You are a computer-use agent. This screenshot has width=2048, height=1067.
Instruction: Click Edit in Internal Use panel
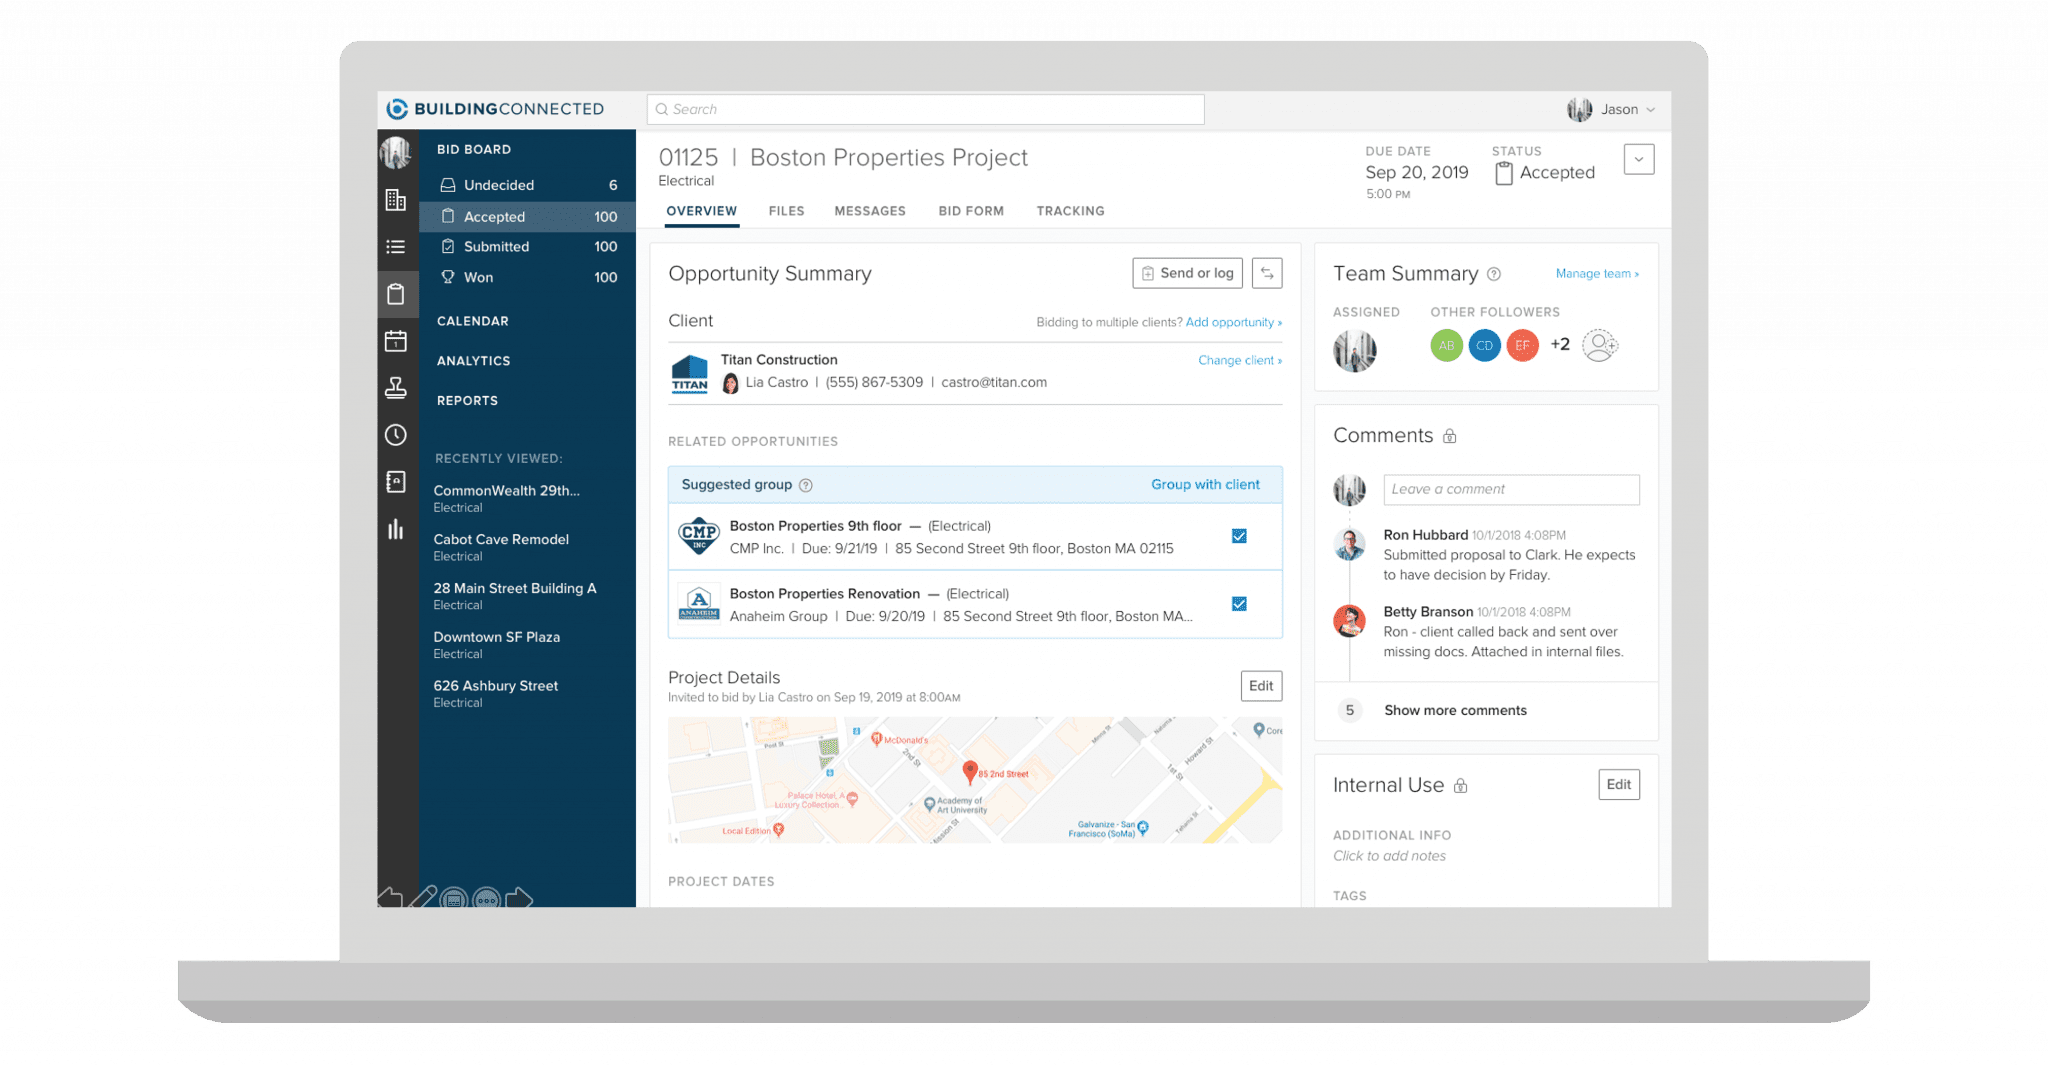(1619, 785)
